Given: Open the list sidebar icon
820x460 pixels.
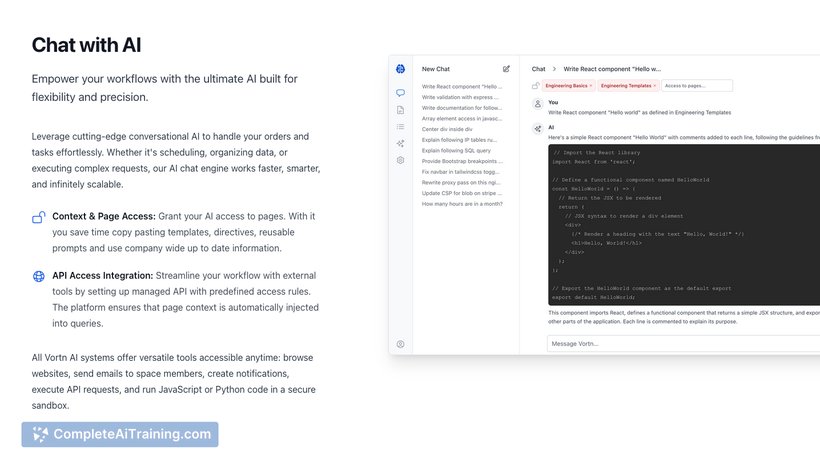Looking at the screenshot, I should click(400, 126).
